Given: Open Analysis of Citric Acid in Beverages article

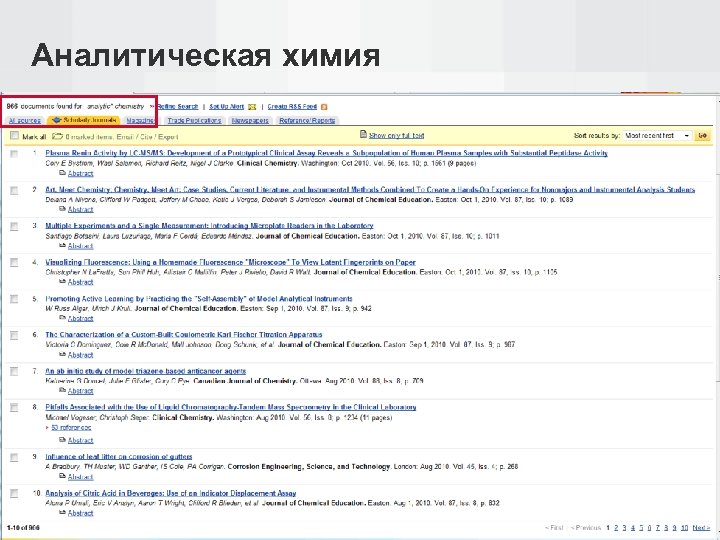Looking at the screenshot, I should tap(170, 493).
